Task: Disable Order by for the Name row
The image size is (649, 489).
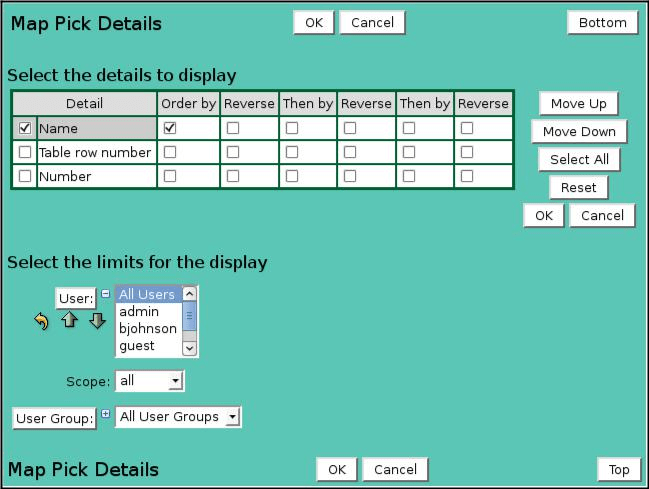Action: point(170,128)
